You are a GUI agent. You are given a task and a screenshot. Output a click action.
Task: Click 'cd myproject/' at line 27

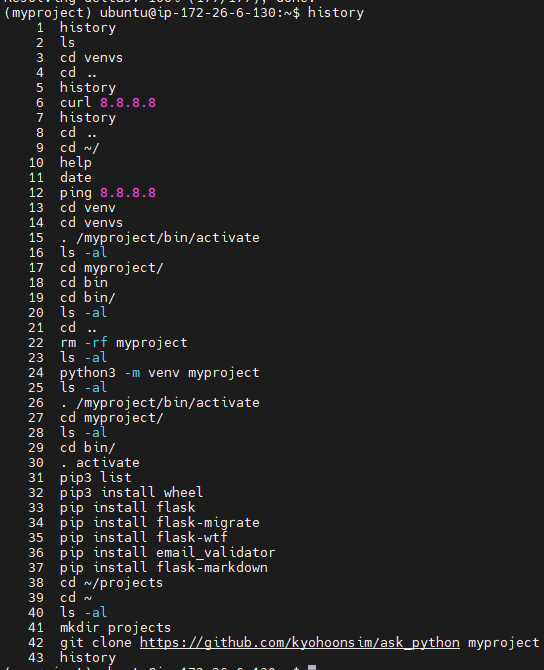tap(112, 418)
